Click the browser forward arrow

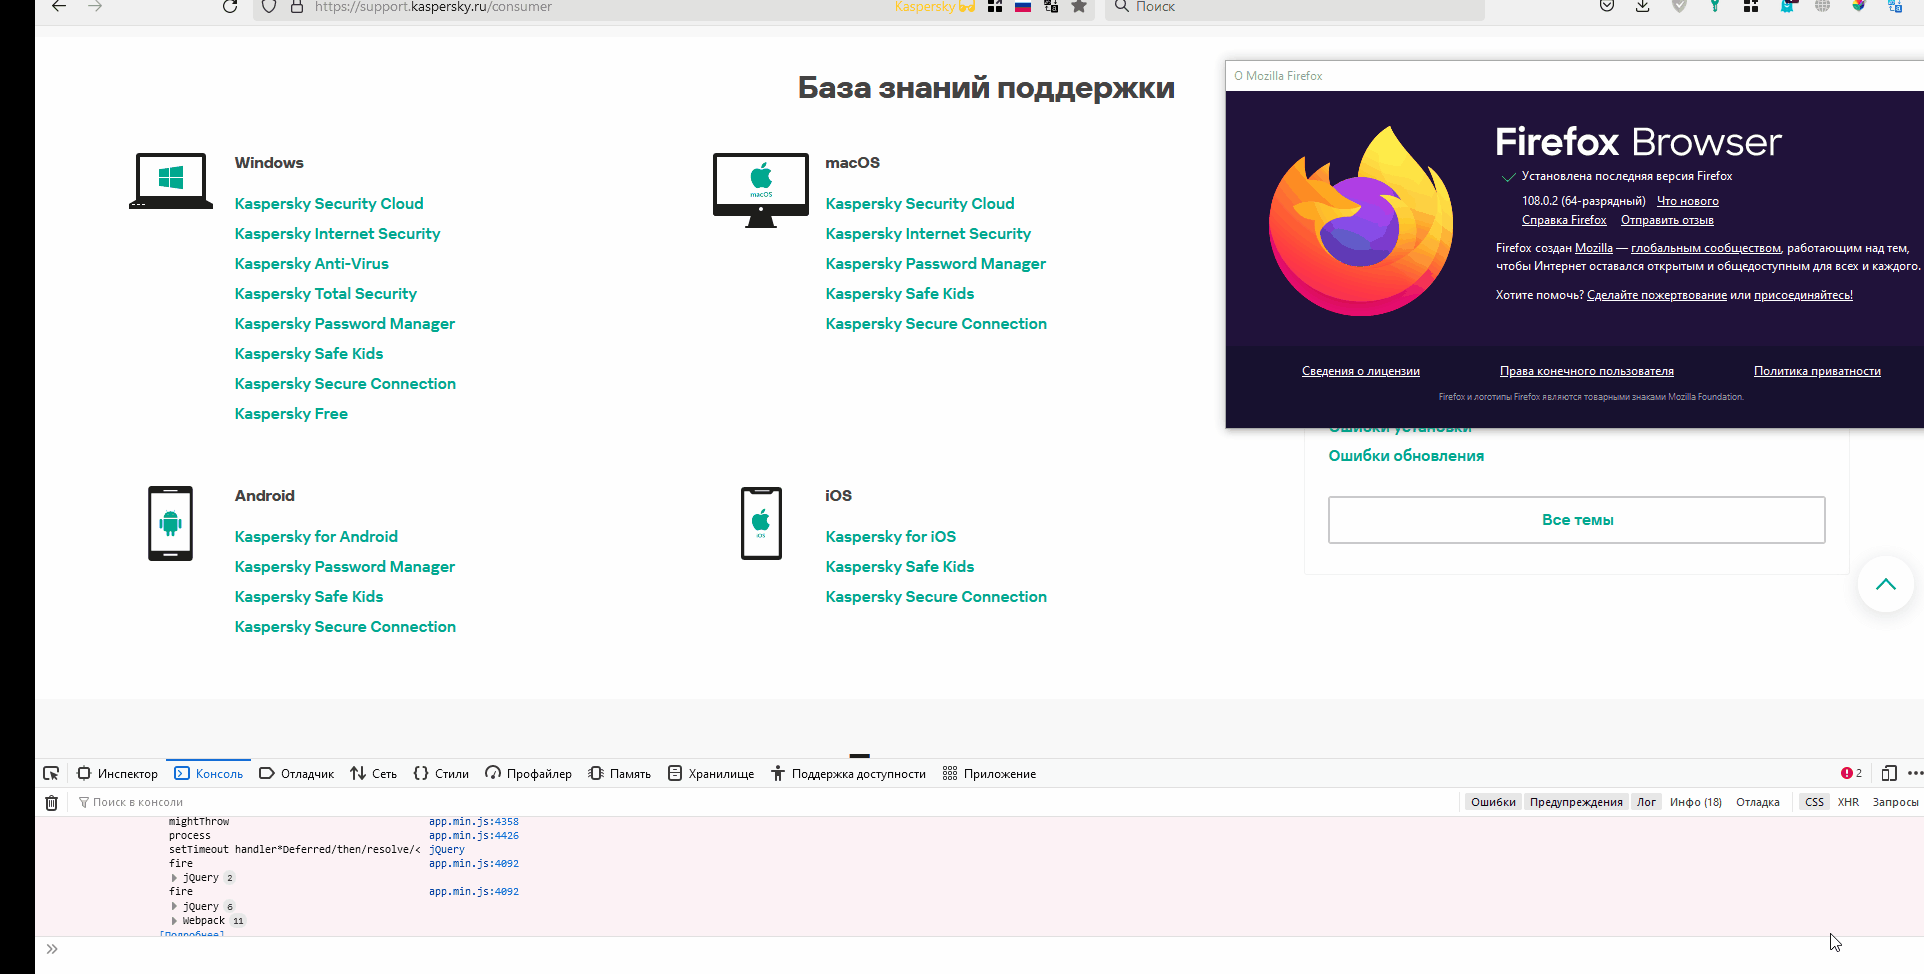95,6
